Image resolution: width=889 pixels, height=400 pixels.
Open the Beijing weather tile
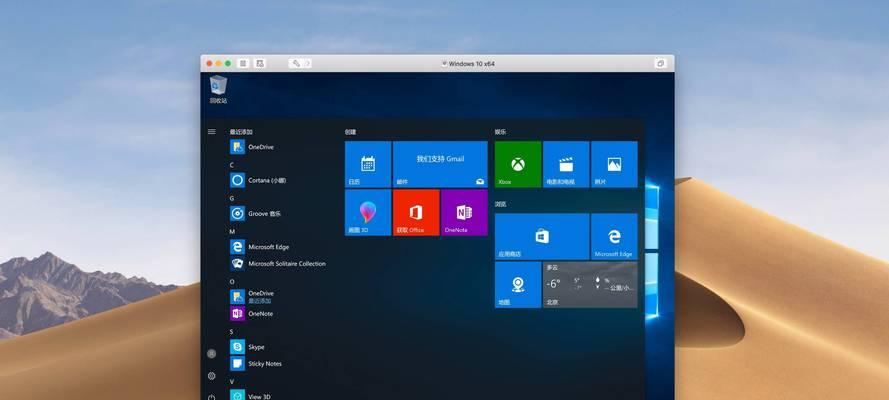point(590,285)
